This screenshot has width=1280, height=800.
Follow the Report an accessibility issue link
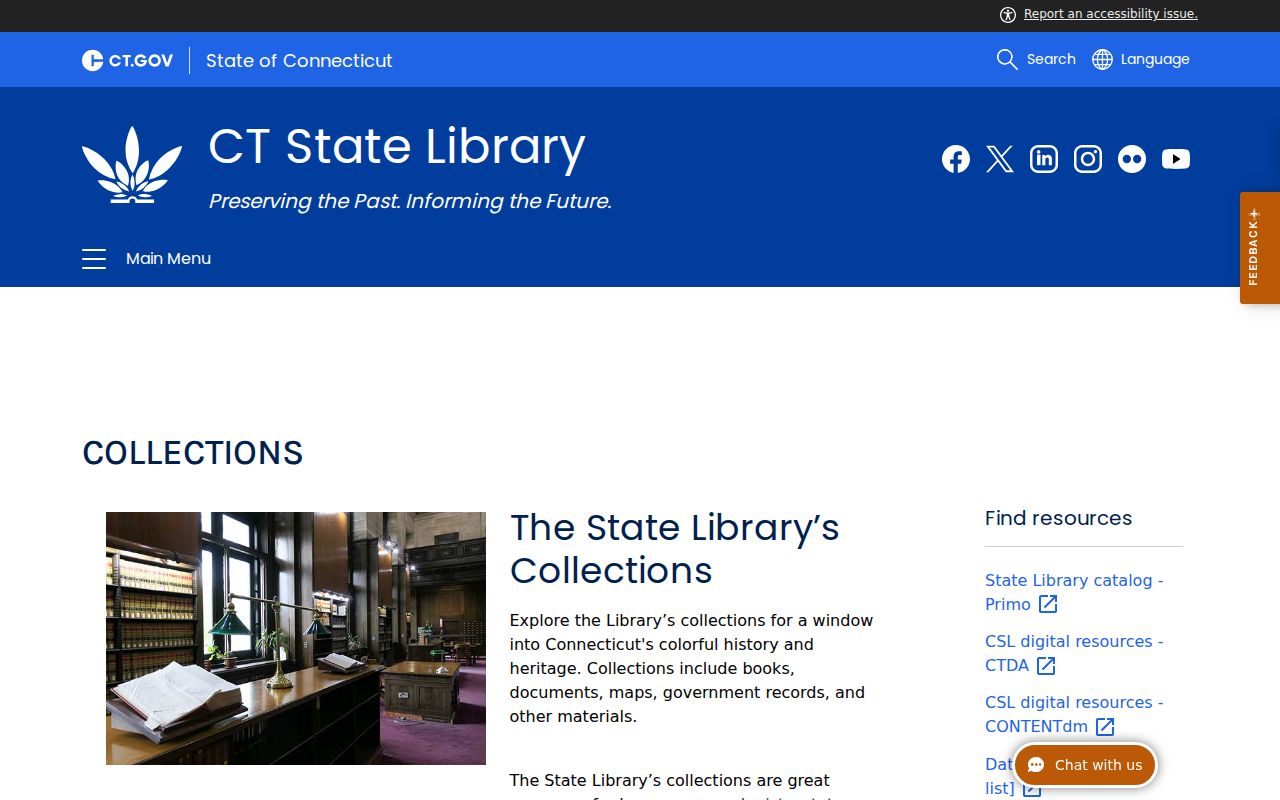coord(1110,14)
